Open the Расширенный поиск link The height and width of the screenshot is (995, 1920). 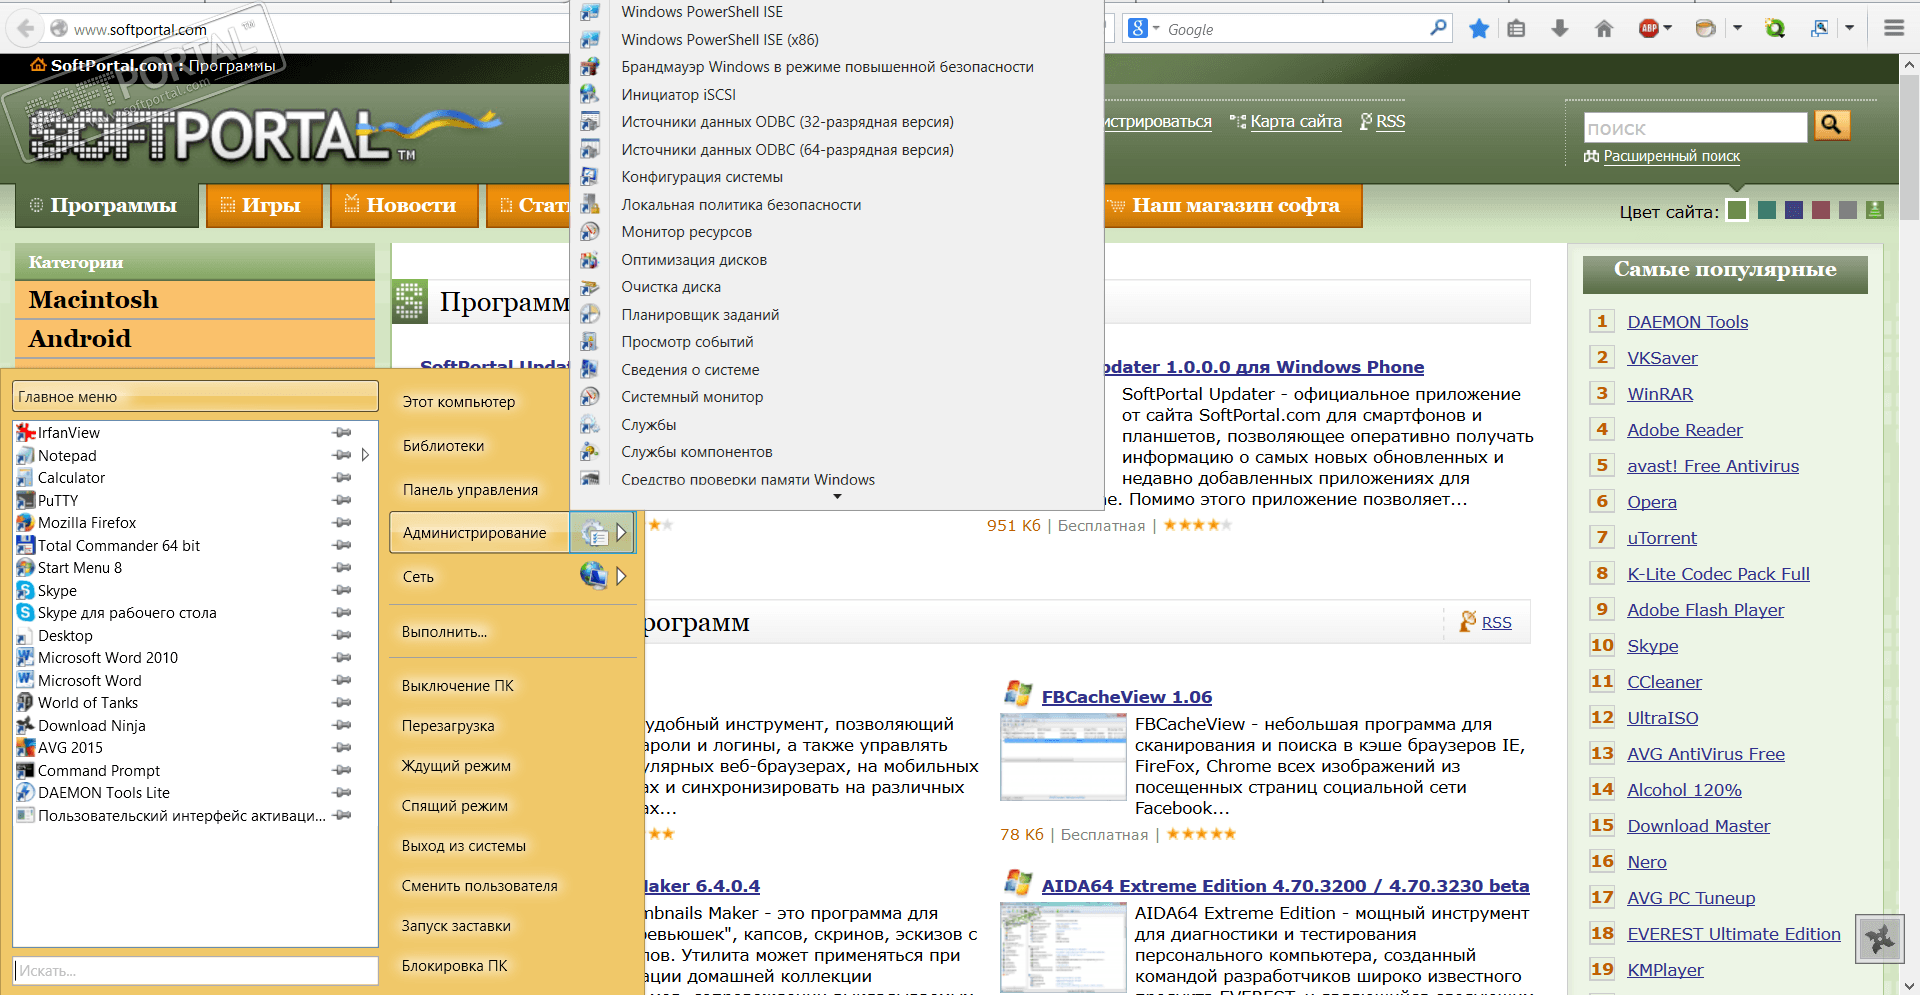point(1672,156)
